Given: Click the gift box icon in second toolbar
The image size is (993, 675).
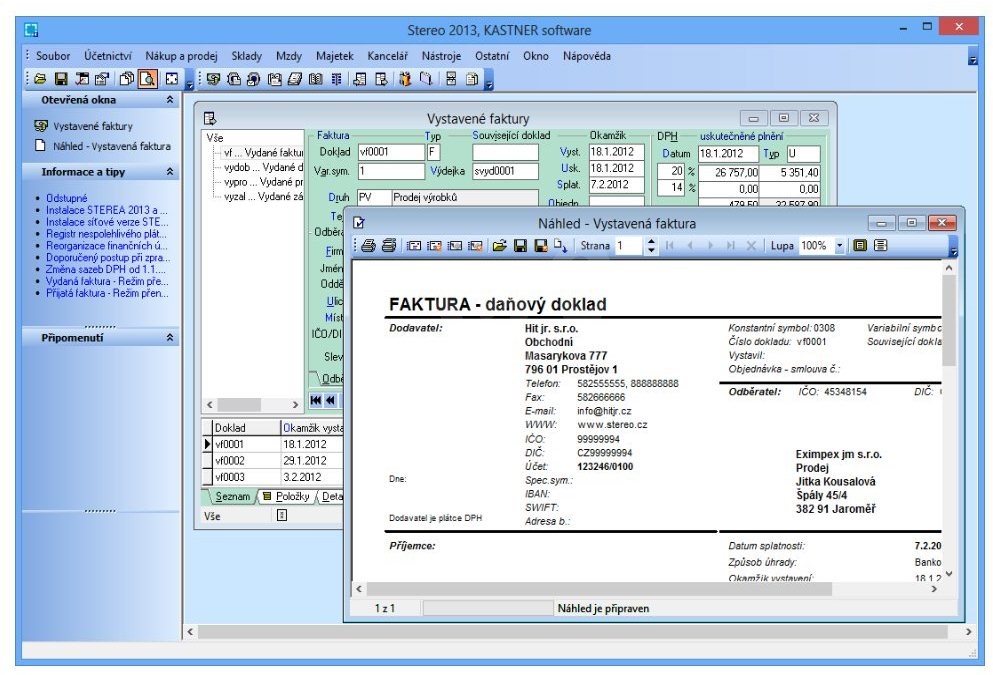Looking at the screenshot, I should pyautogui.click(x=405, y=79).
